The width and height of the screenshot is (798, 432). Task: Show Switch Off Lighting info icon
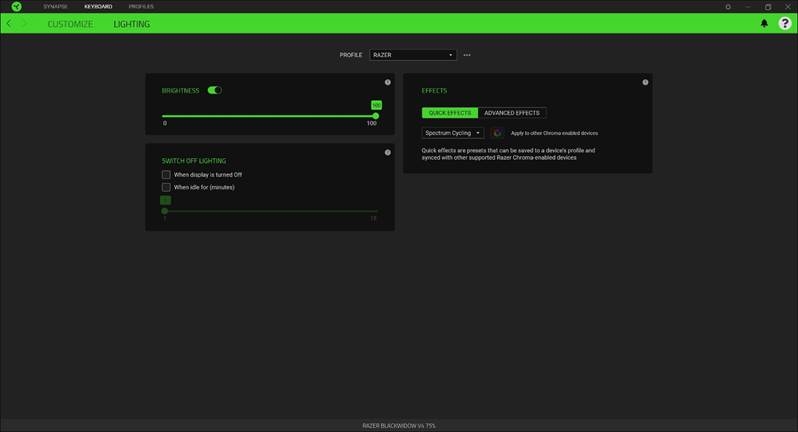point(388,152)
